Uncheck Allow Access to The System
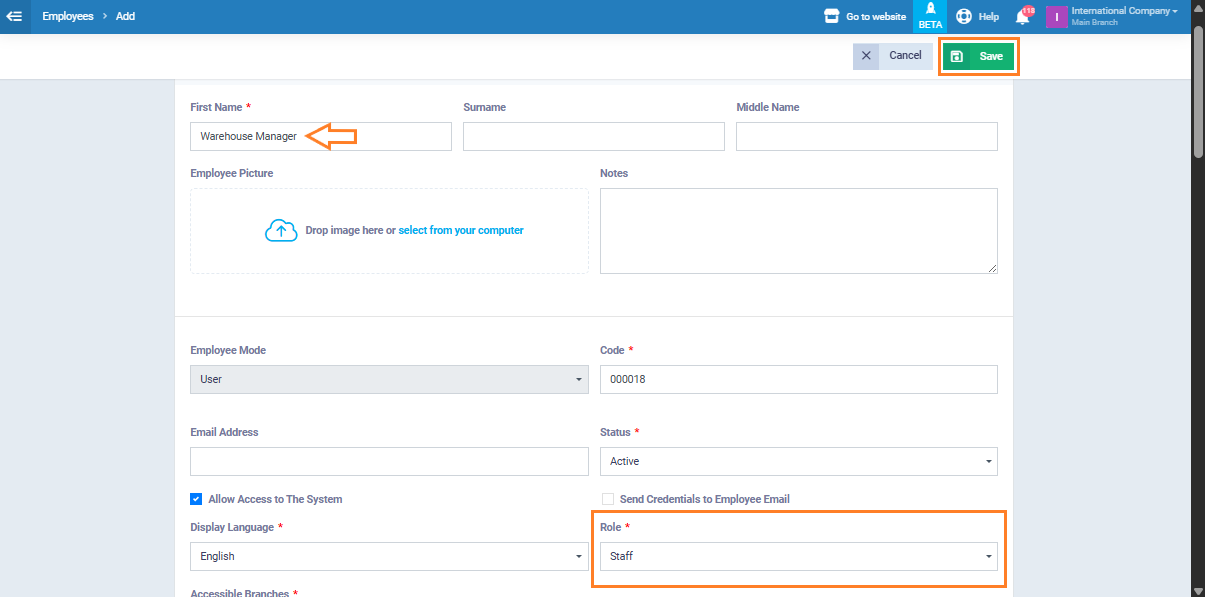Screen dimensions: 1205x597 pos(196,499)
